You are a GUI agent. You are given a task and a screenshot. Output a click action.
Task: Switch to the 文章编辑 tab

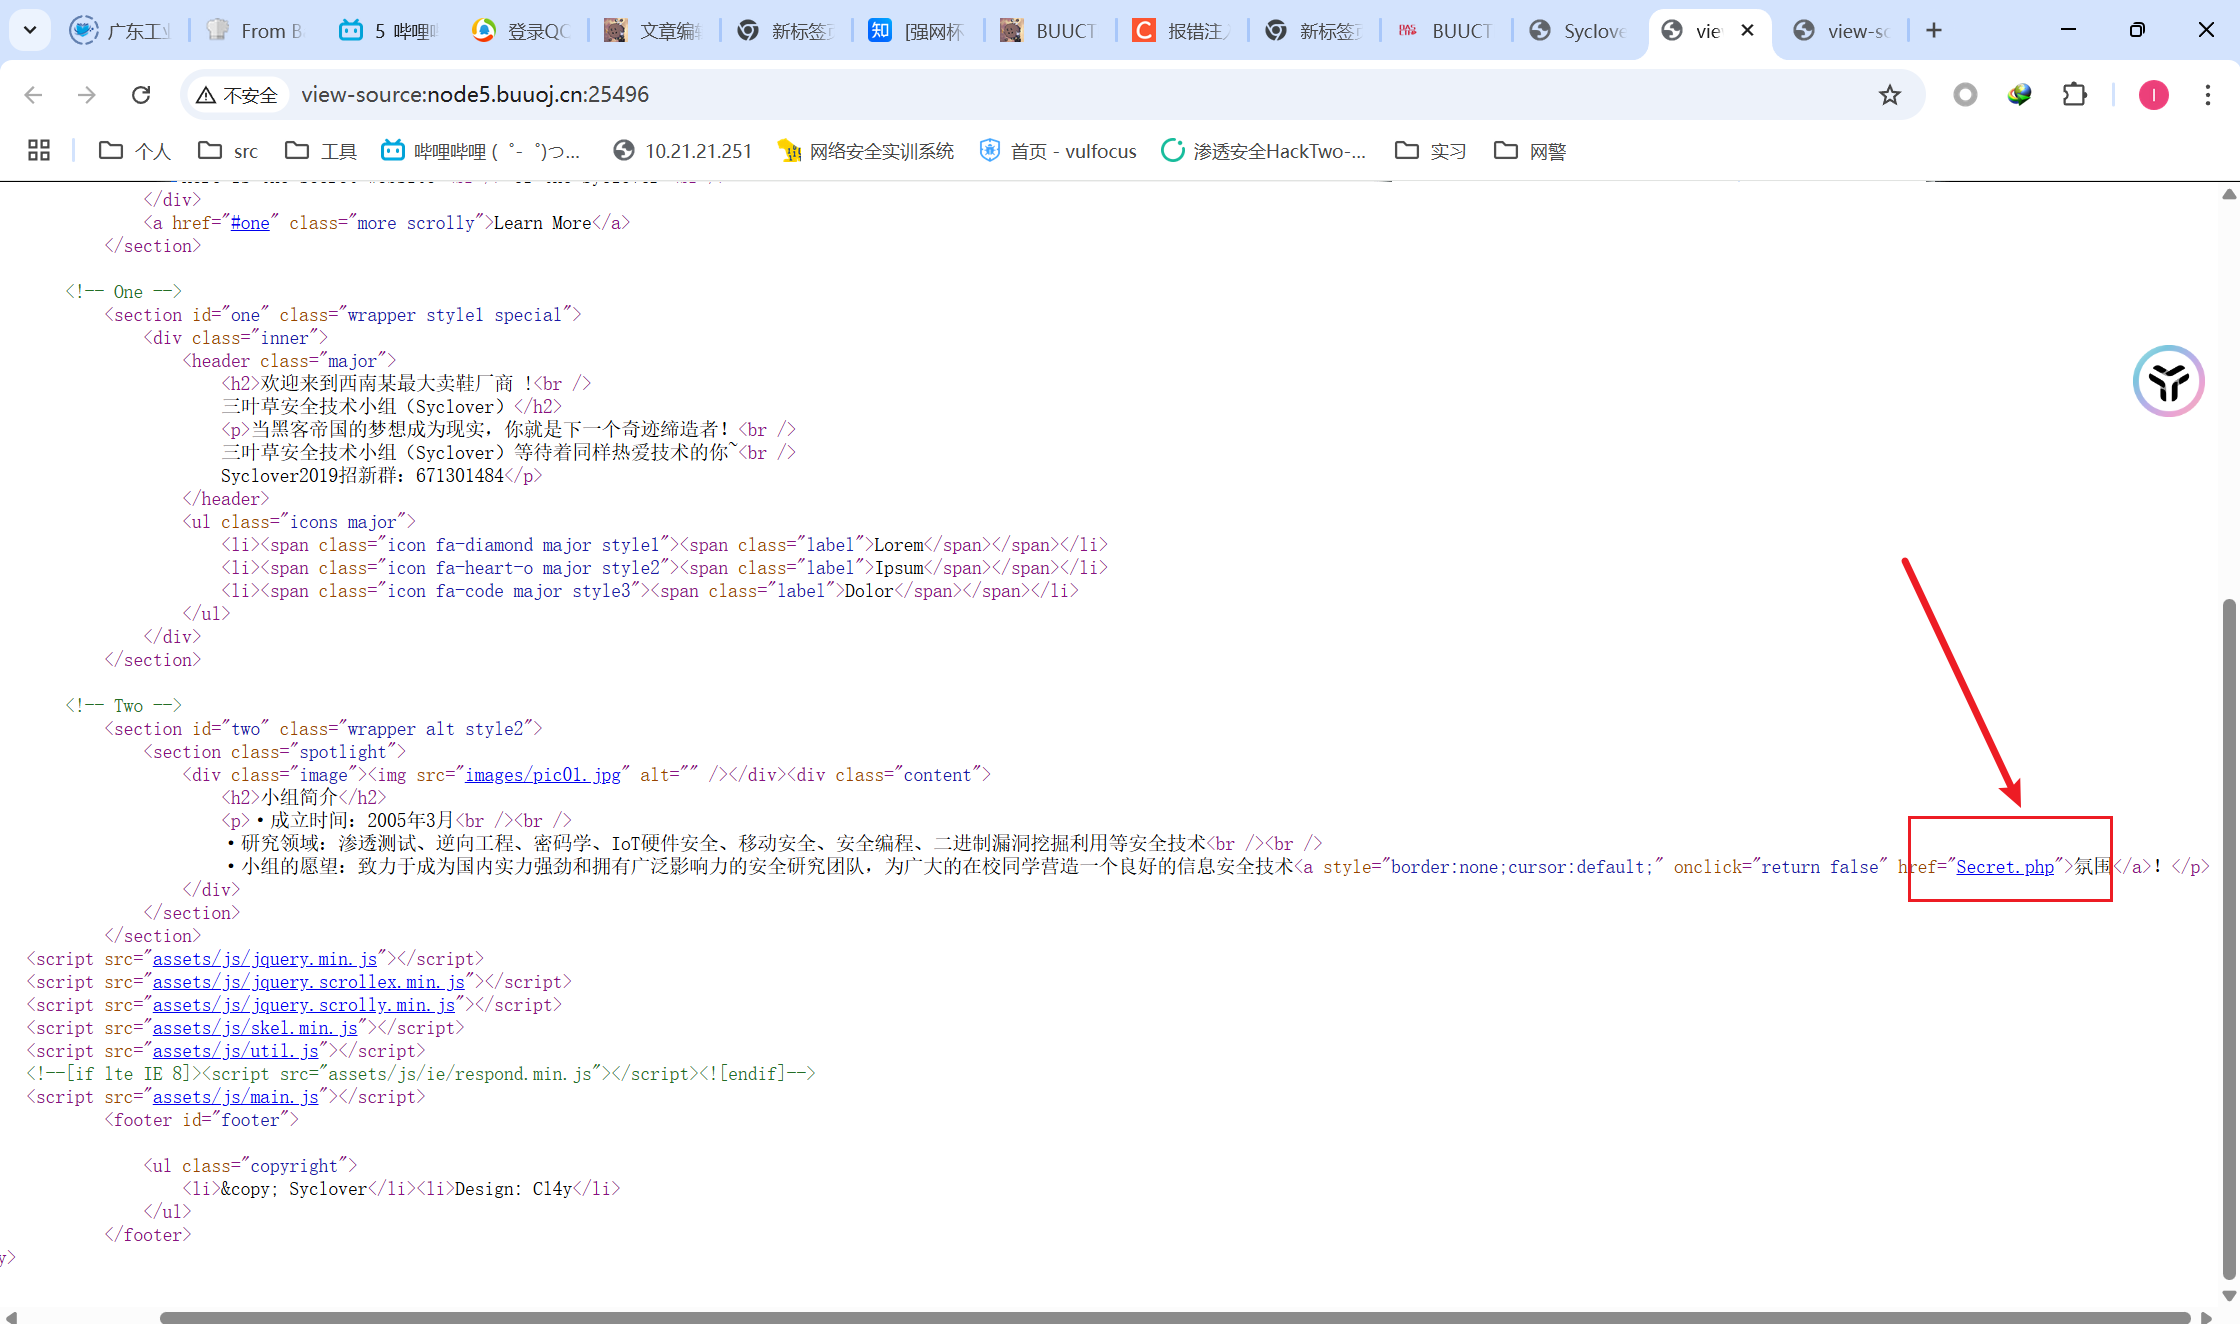[652, 31]
